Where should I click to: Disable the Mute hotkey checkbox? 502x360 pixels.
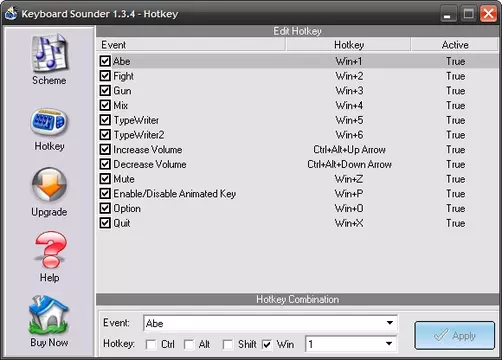click(x=105, y=179)
